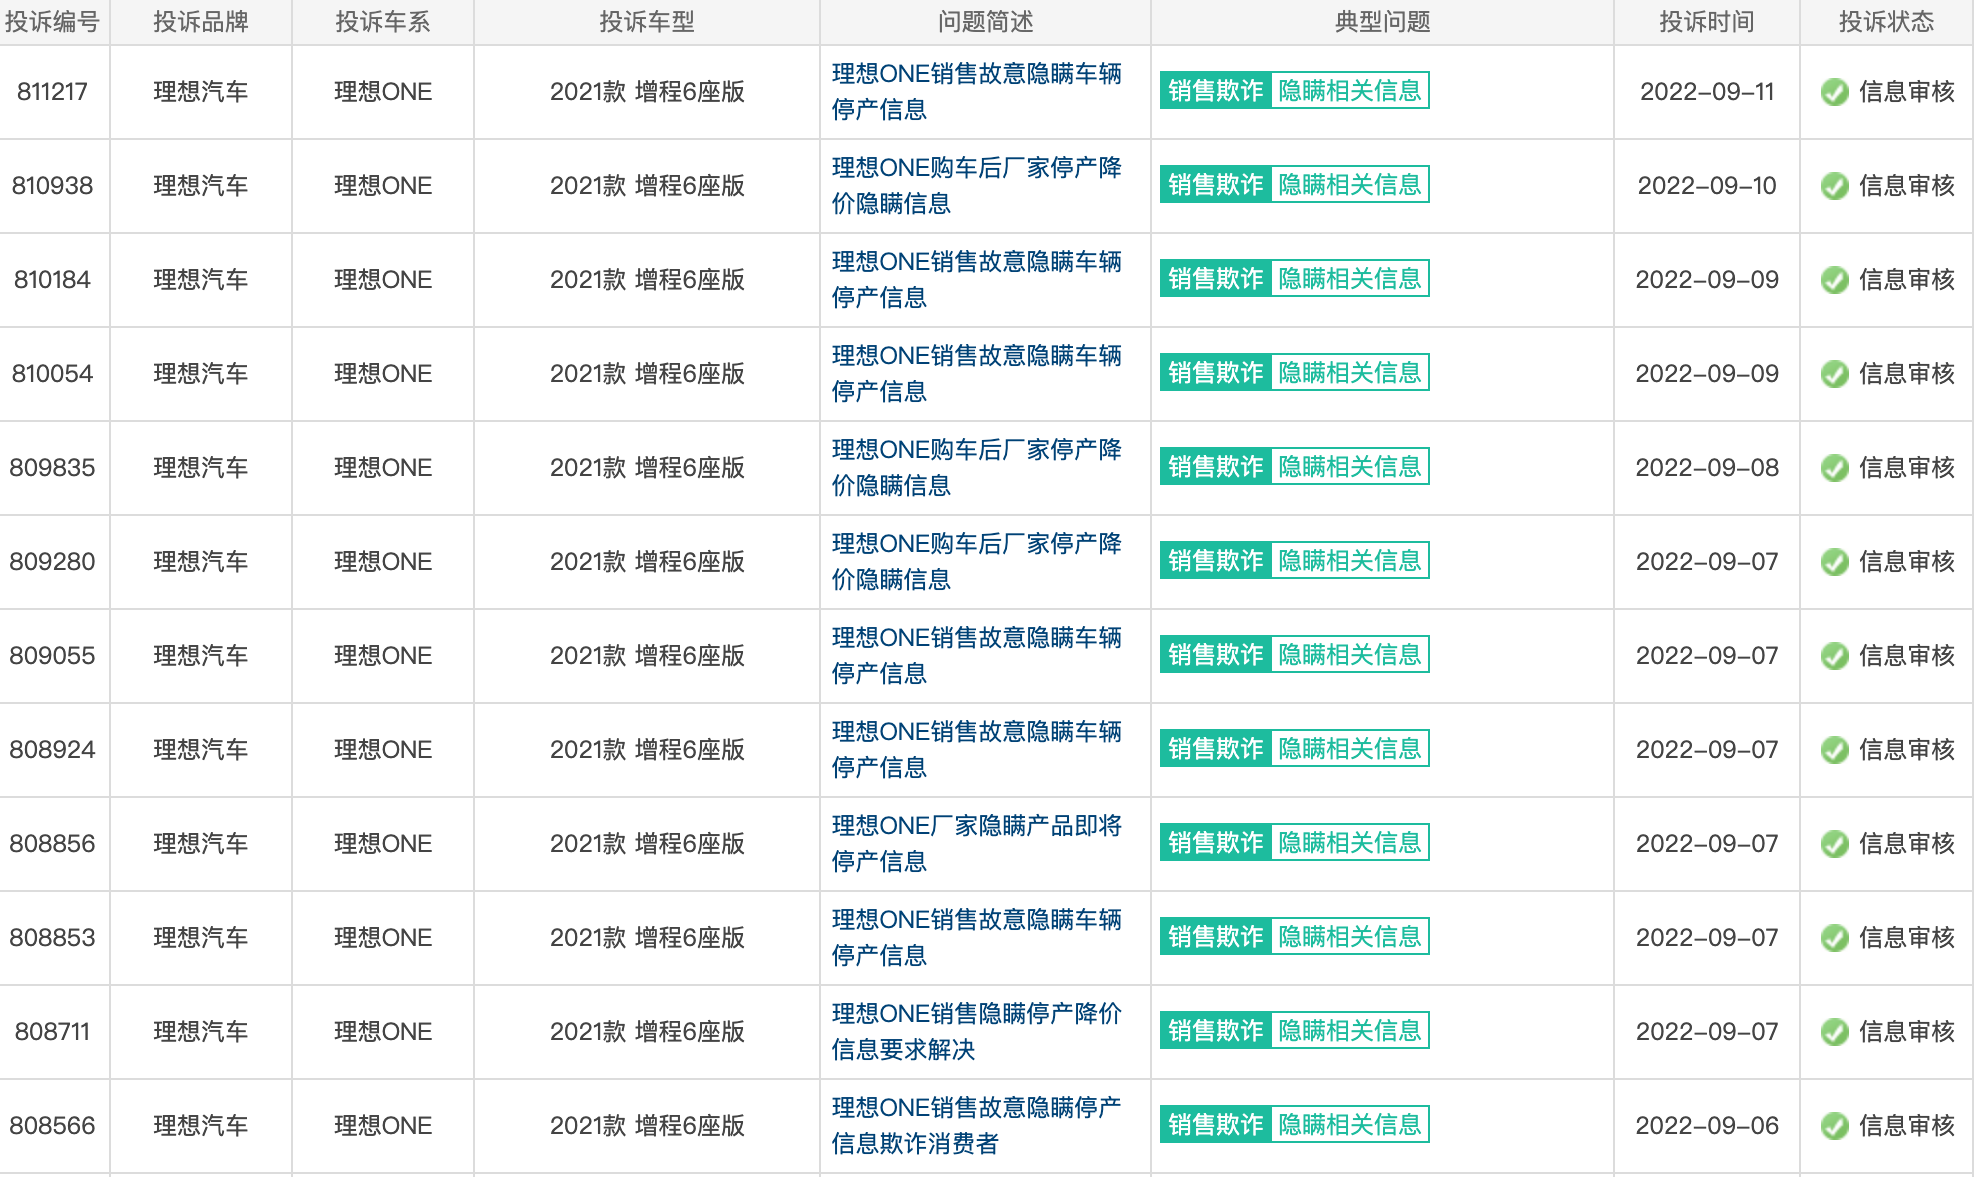Image resolution: width=1974 pixels, height=1177 pixels.
Task: Click the 投诉状态 column header
Action: pyautogui.click(x=1887, y=22)
